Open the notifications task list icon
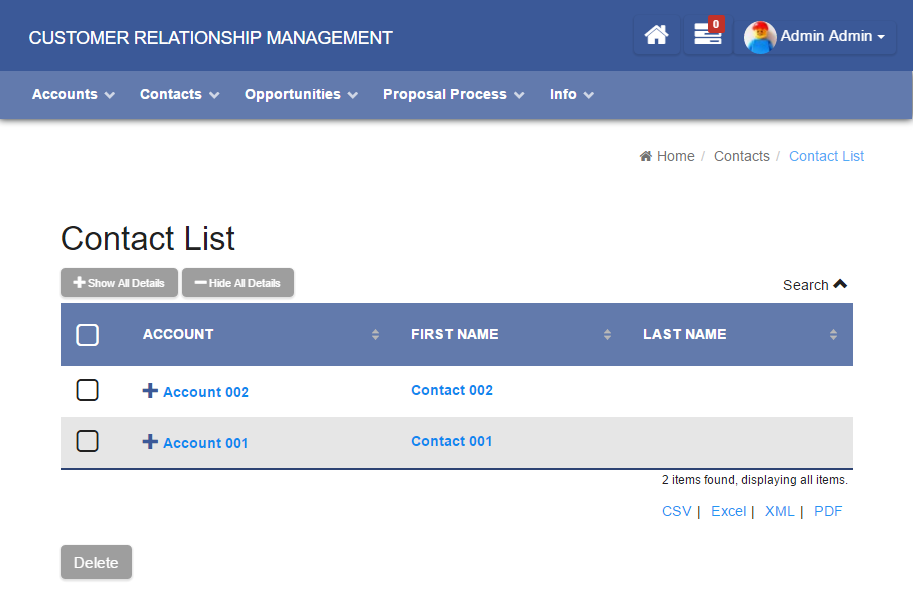Viewport: 913px width, 597px height. click(707, 36)
